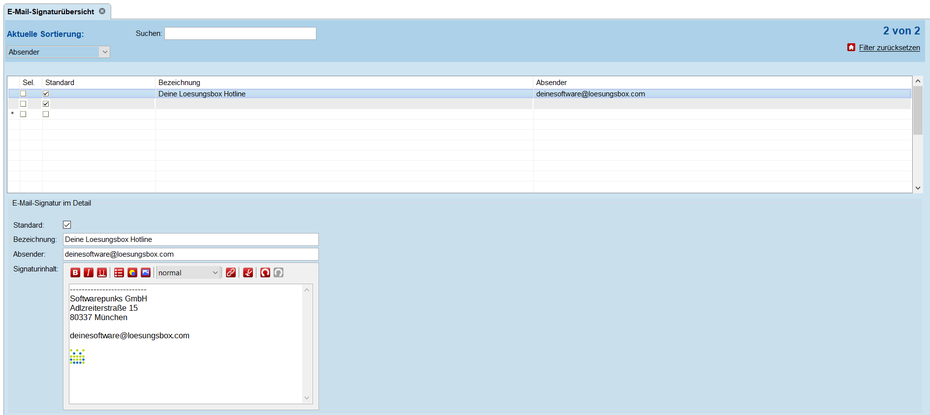Open the Absender sorting dropdown
The width and height of the screenshot is (930, 415).
click(58, 52)
